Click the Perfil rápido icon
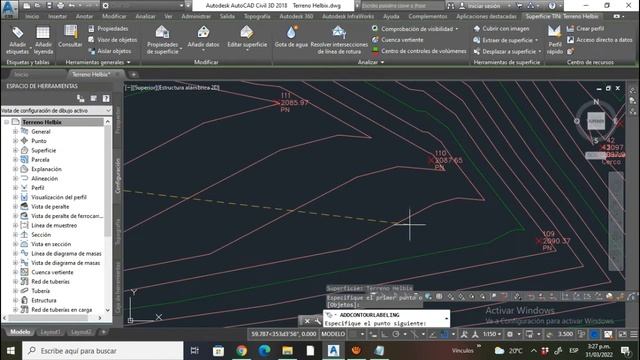This screenshot has height=360, width=640. pyautogui.click(x=554, y=32)
